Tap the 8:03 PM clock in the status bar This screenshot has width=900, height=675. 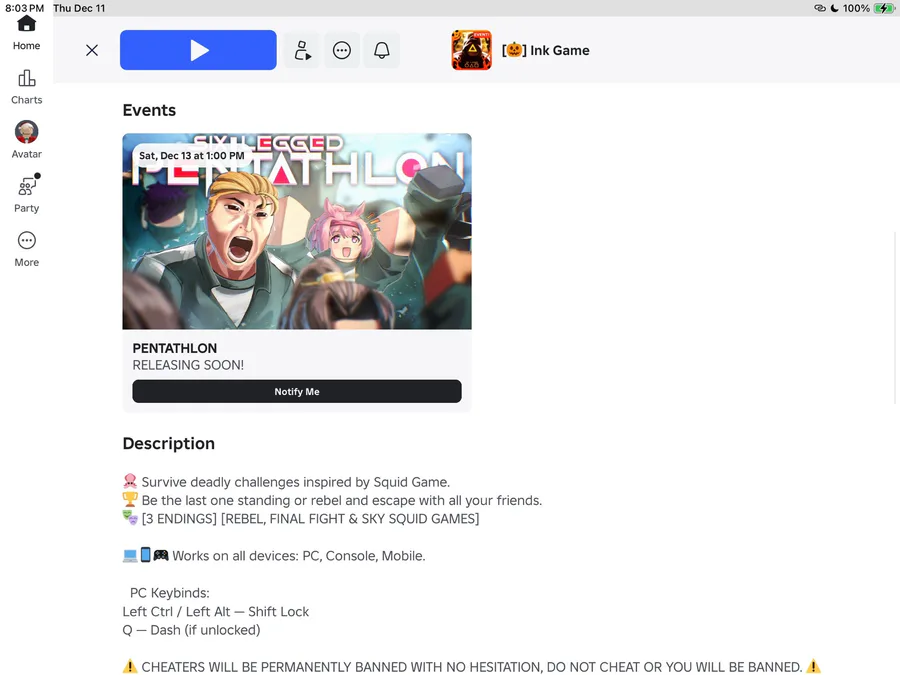tap(25, 8)
